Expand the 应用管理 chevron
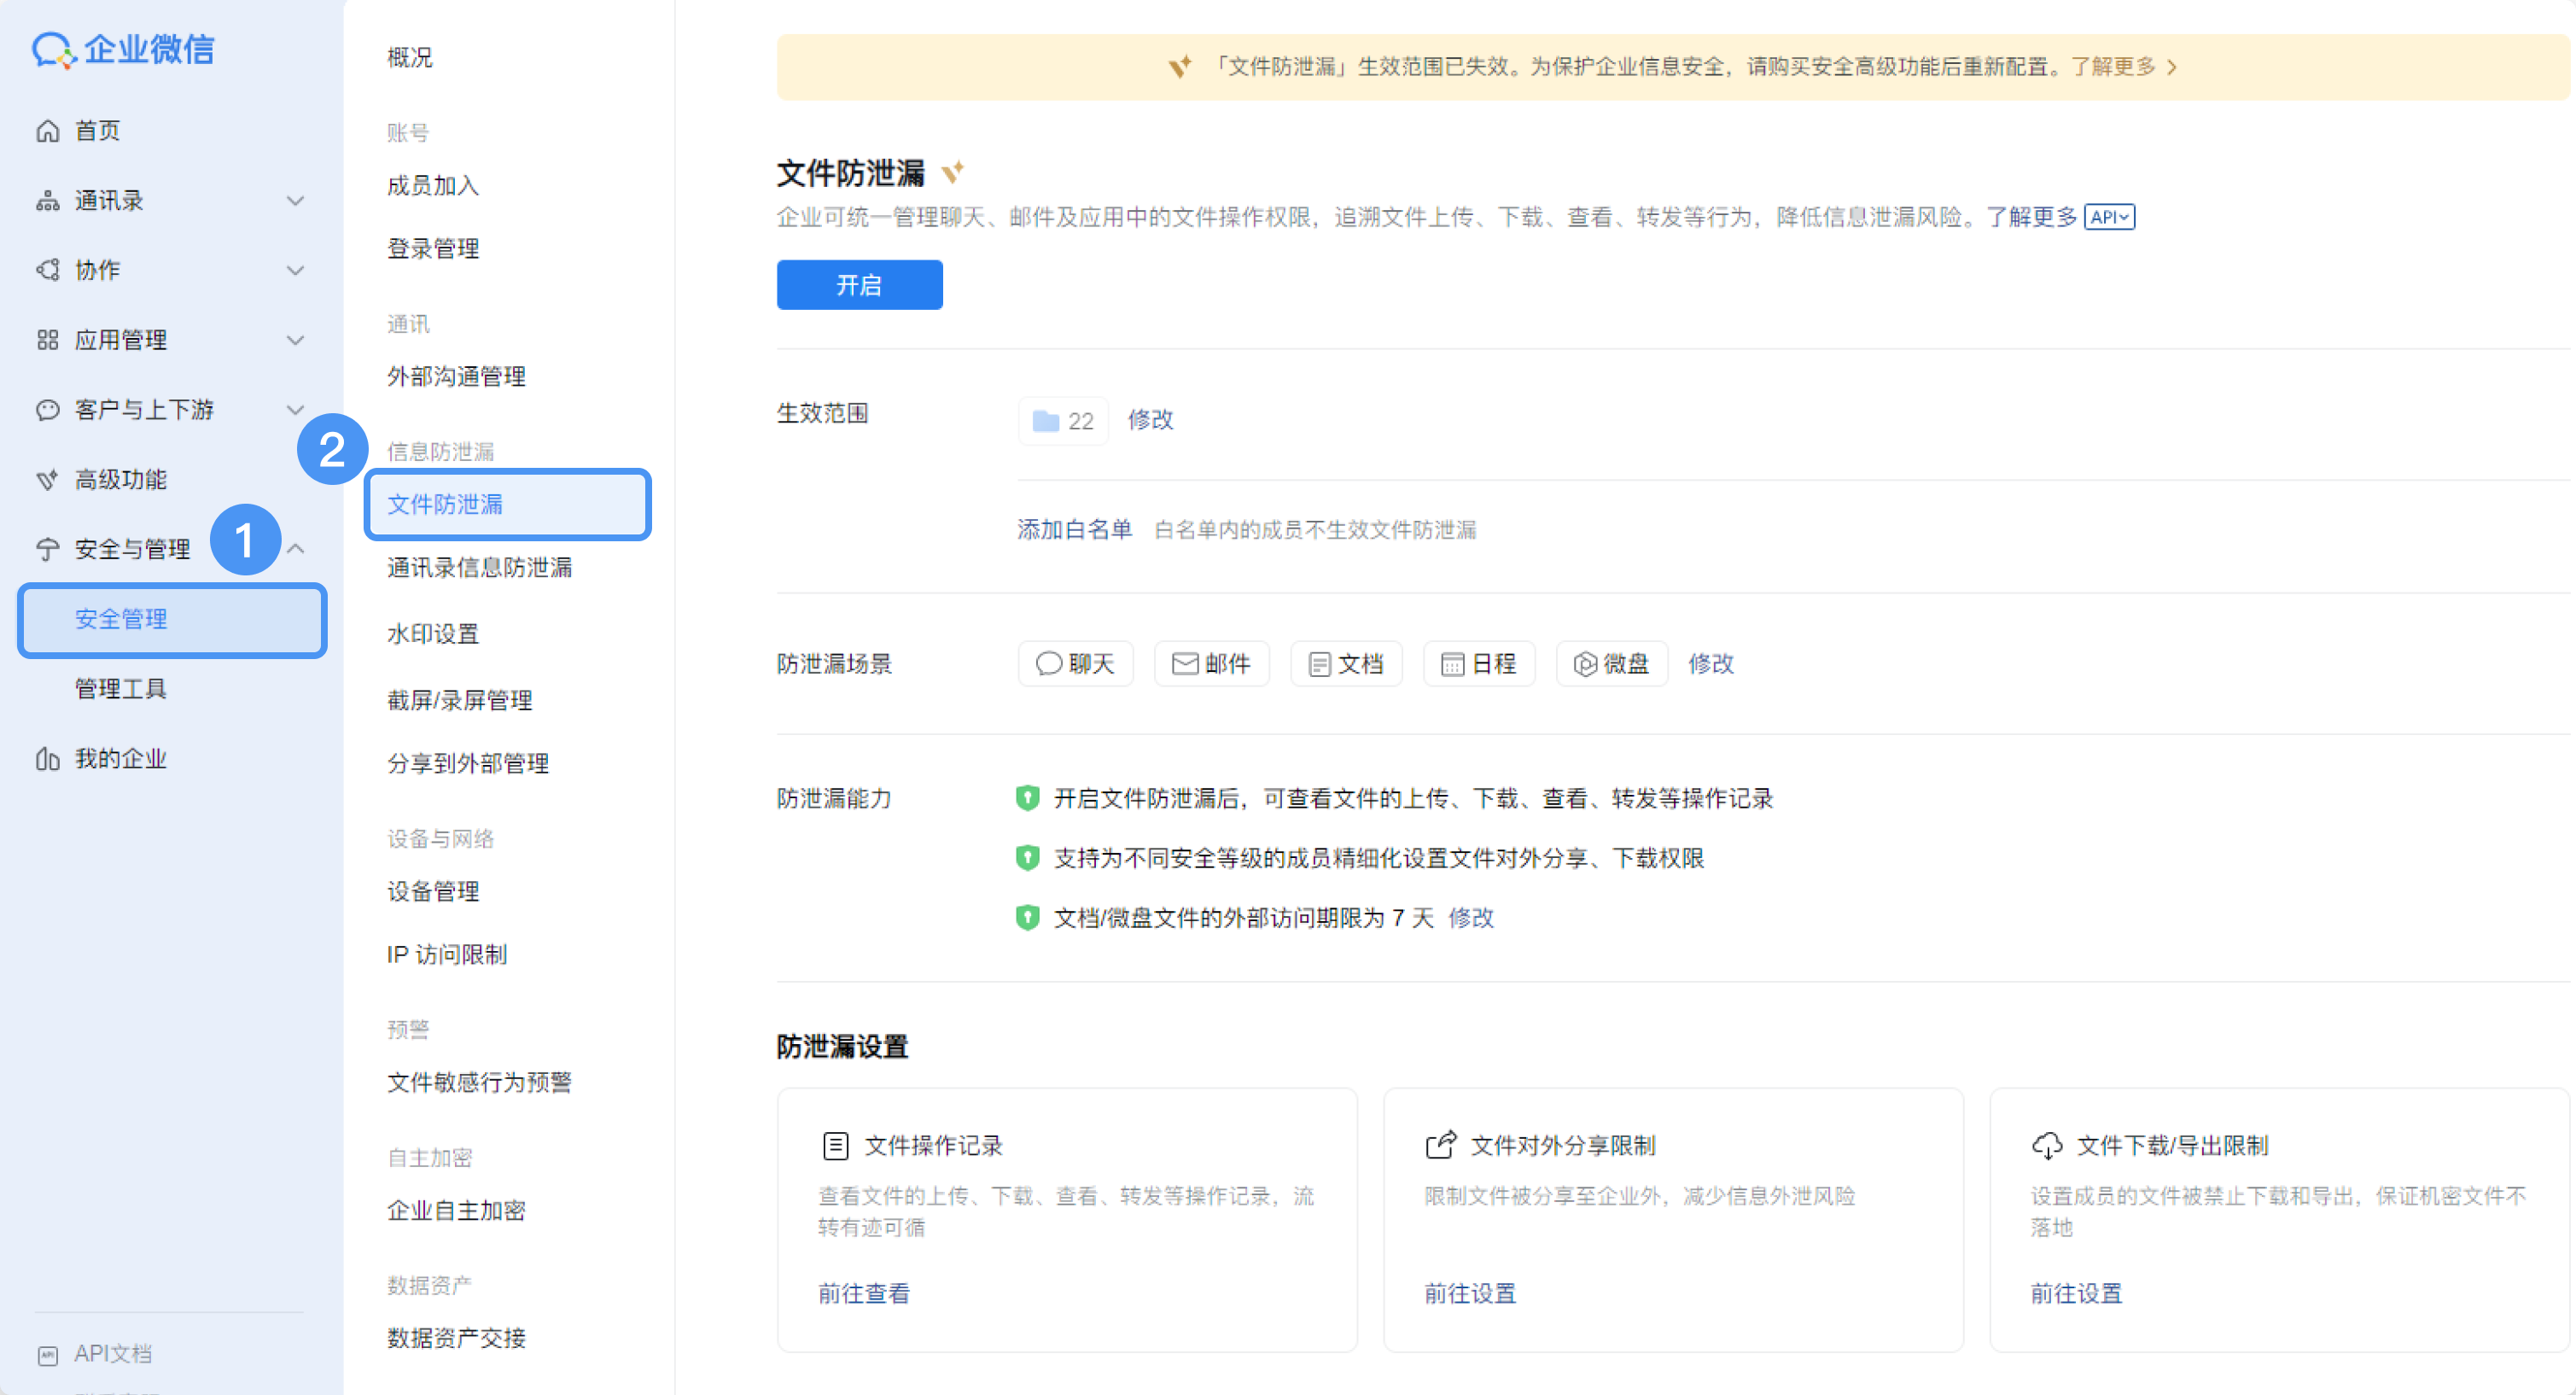2576x1395 pixels. coord(295,340)
